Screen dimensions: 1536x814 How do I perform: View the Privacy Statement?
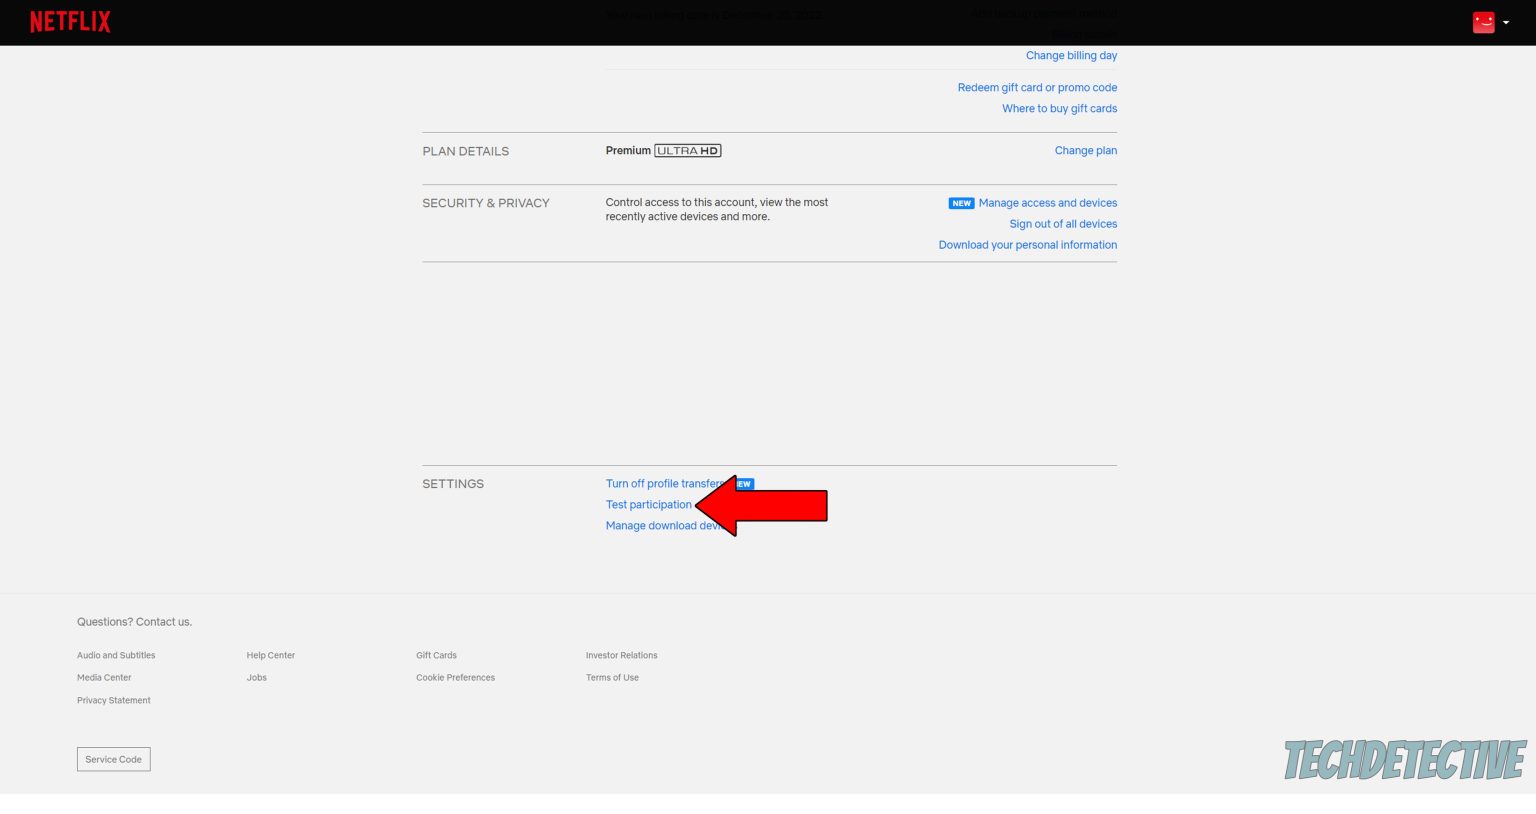pyautogui.click(x=113, y=700)
